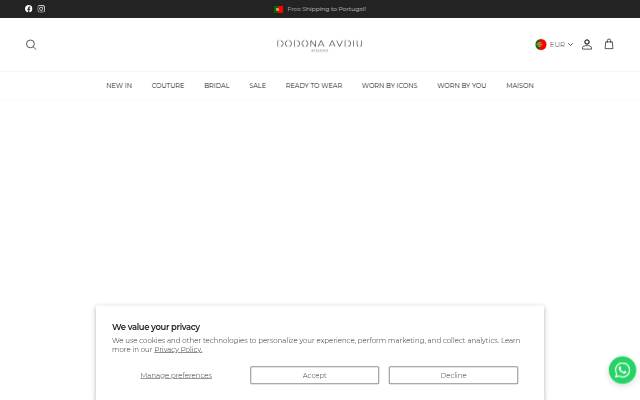Open the shopping bag cart
640x400 pixels.
pos(609,44)
